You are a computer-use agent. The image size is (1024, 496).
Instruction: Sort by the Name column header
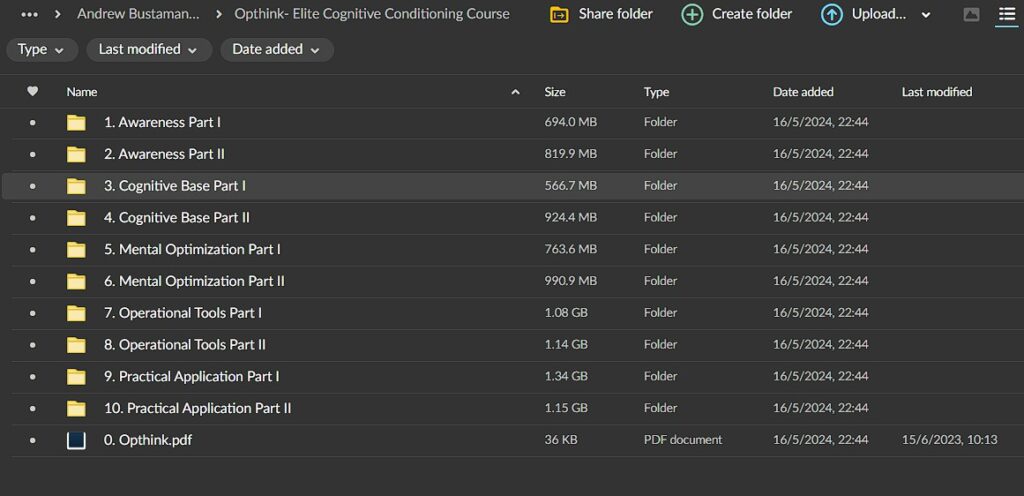click(82, 92)
